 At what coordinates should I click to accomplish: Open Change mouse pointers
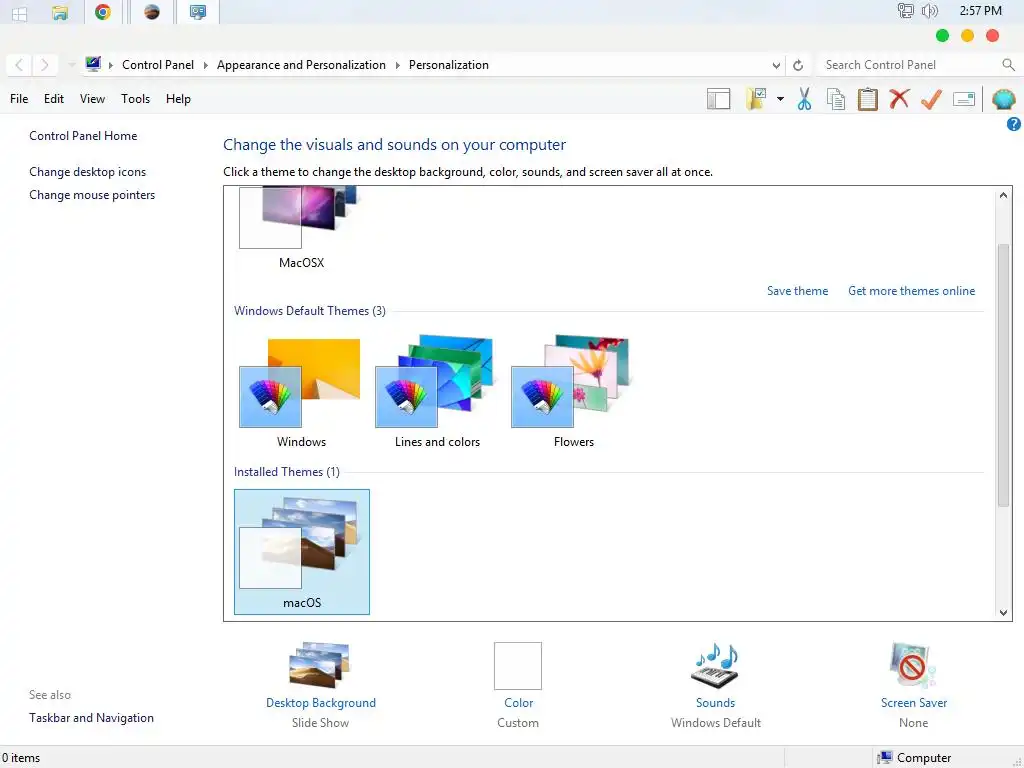point(92,195)
